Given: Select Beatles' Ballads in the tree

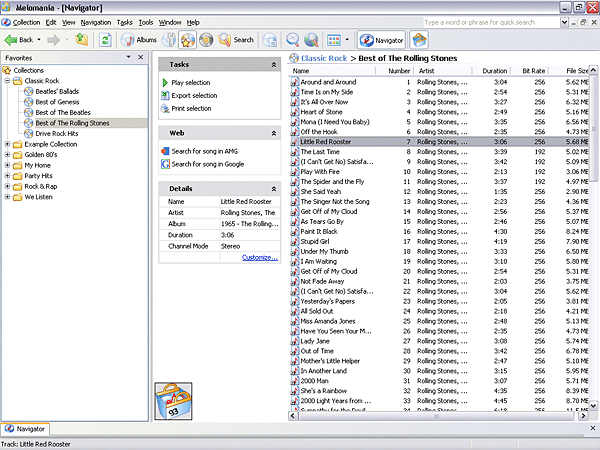Looking at the screenshot, I should (x=57, y=91).
